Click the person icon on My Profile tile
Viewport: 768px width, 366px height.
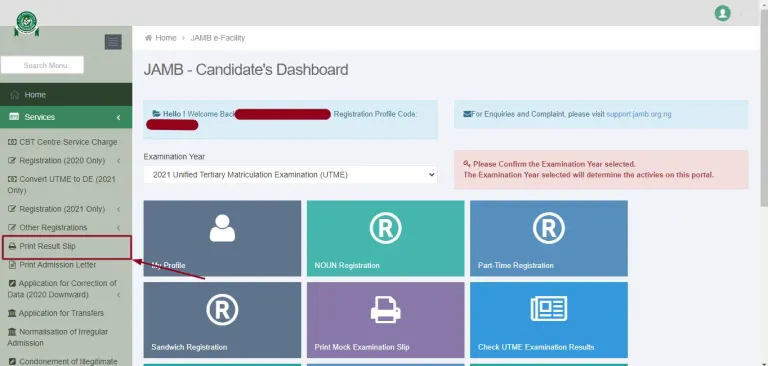222,228
